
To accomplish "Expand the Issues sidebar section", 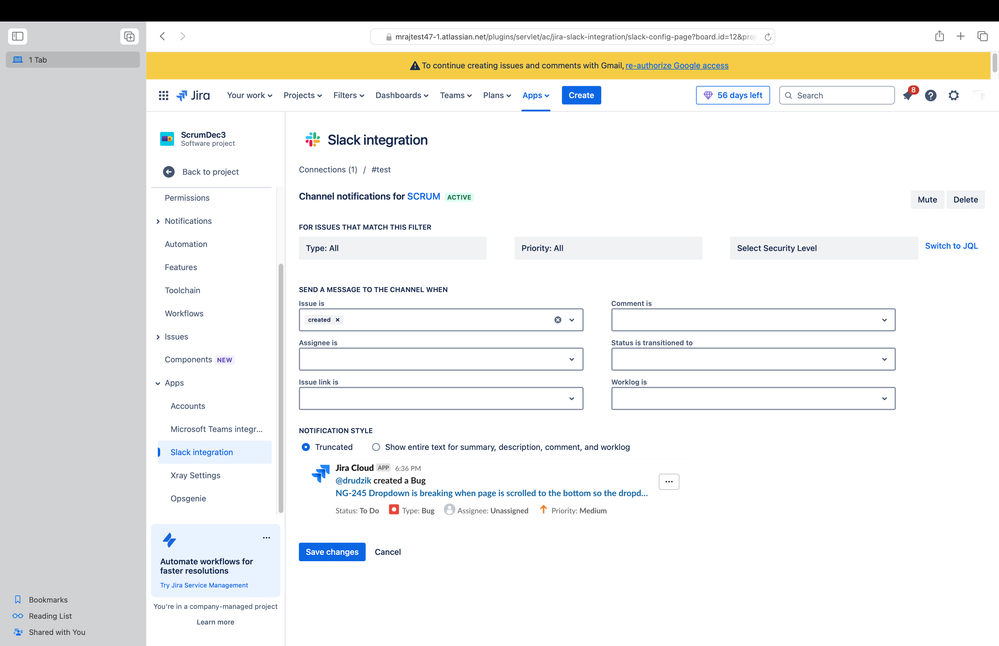I will tap(158, 337).
